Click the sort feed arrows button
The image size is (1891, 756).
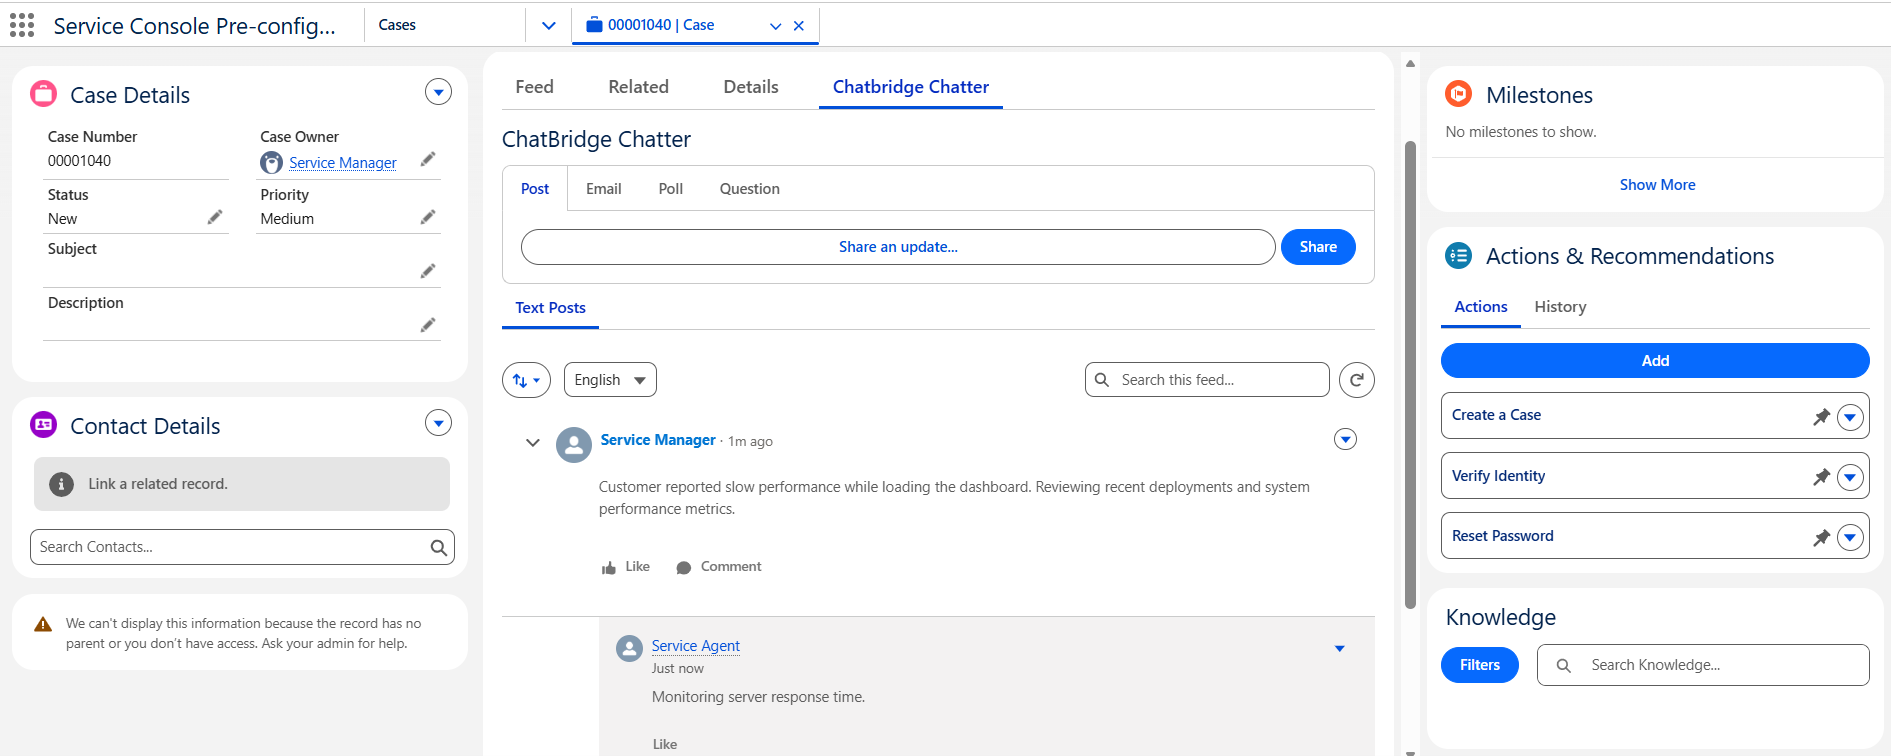(526, 380)
